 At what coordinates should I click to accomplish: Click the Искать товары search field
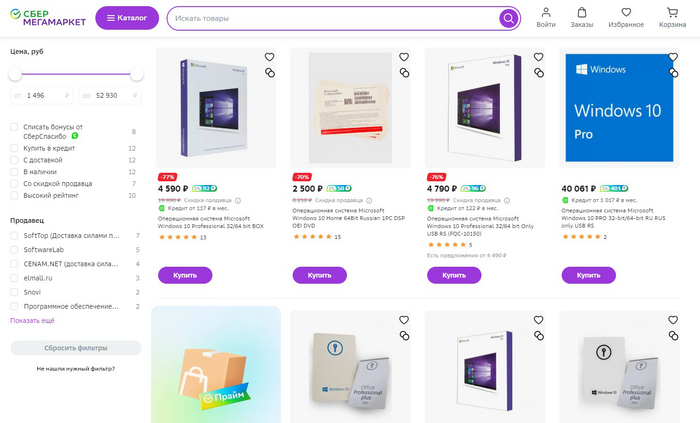(335, 18)
